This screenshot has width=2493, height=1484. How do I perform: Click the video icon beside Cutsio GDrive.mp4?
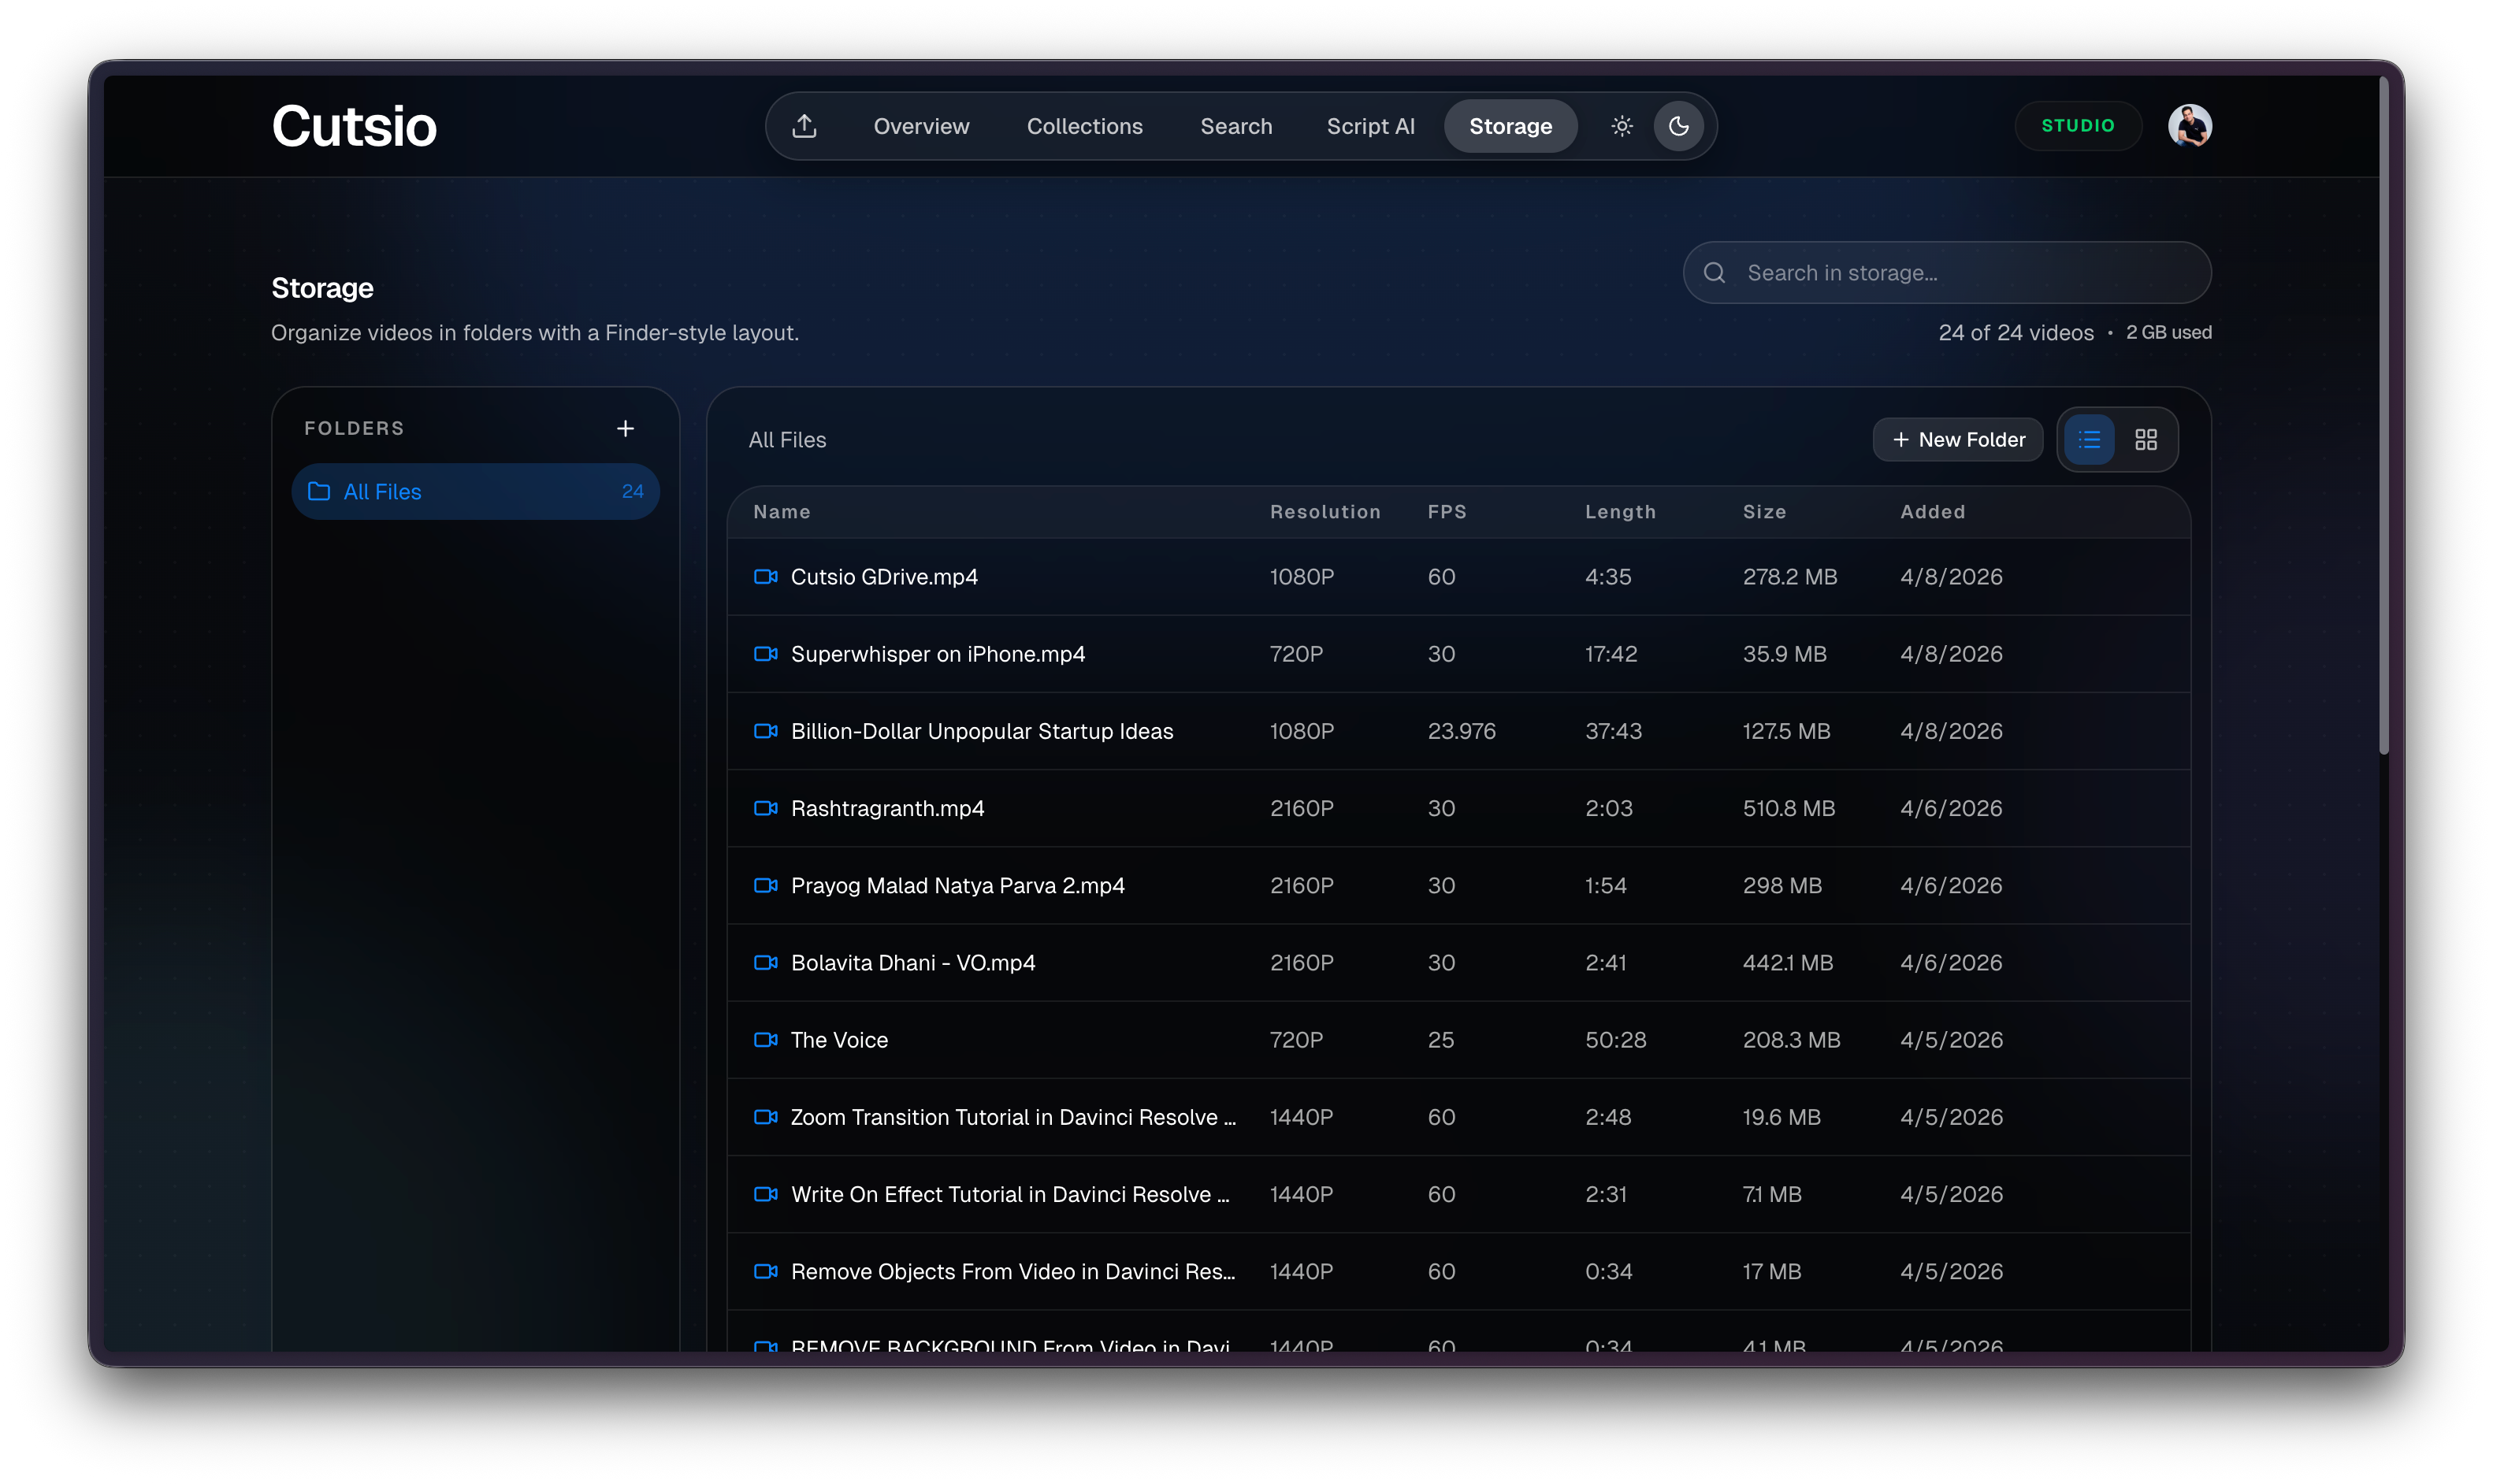[x=765, y=577]
